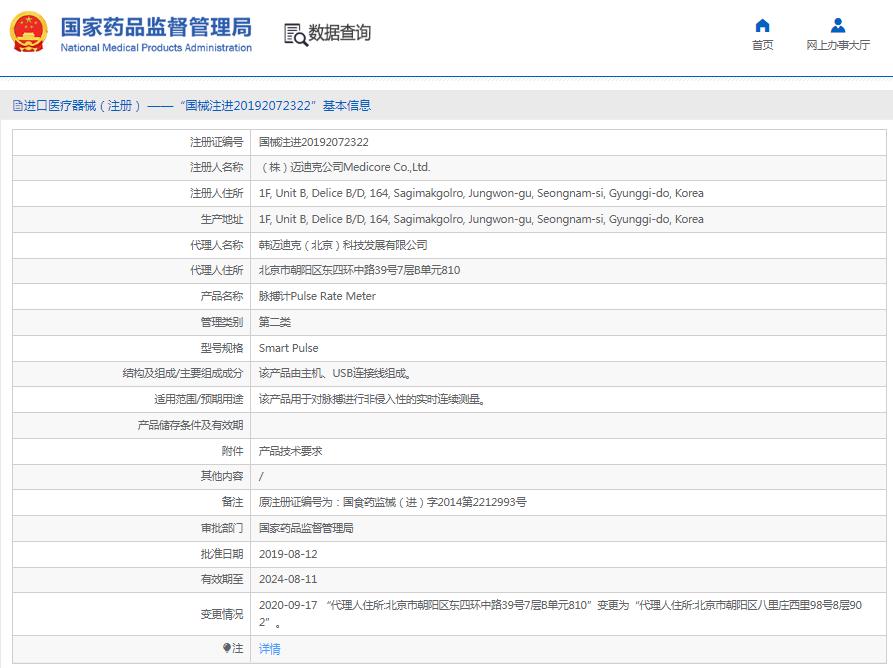
Task: Click the 数据查询 magnifier icon
Action: coord(295,34)
